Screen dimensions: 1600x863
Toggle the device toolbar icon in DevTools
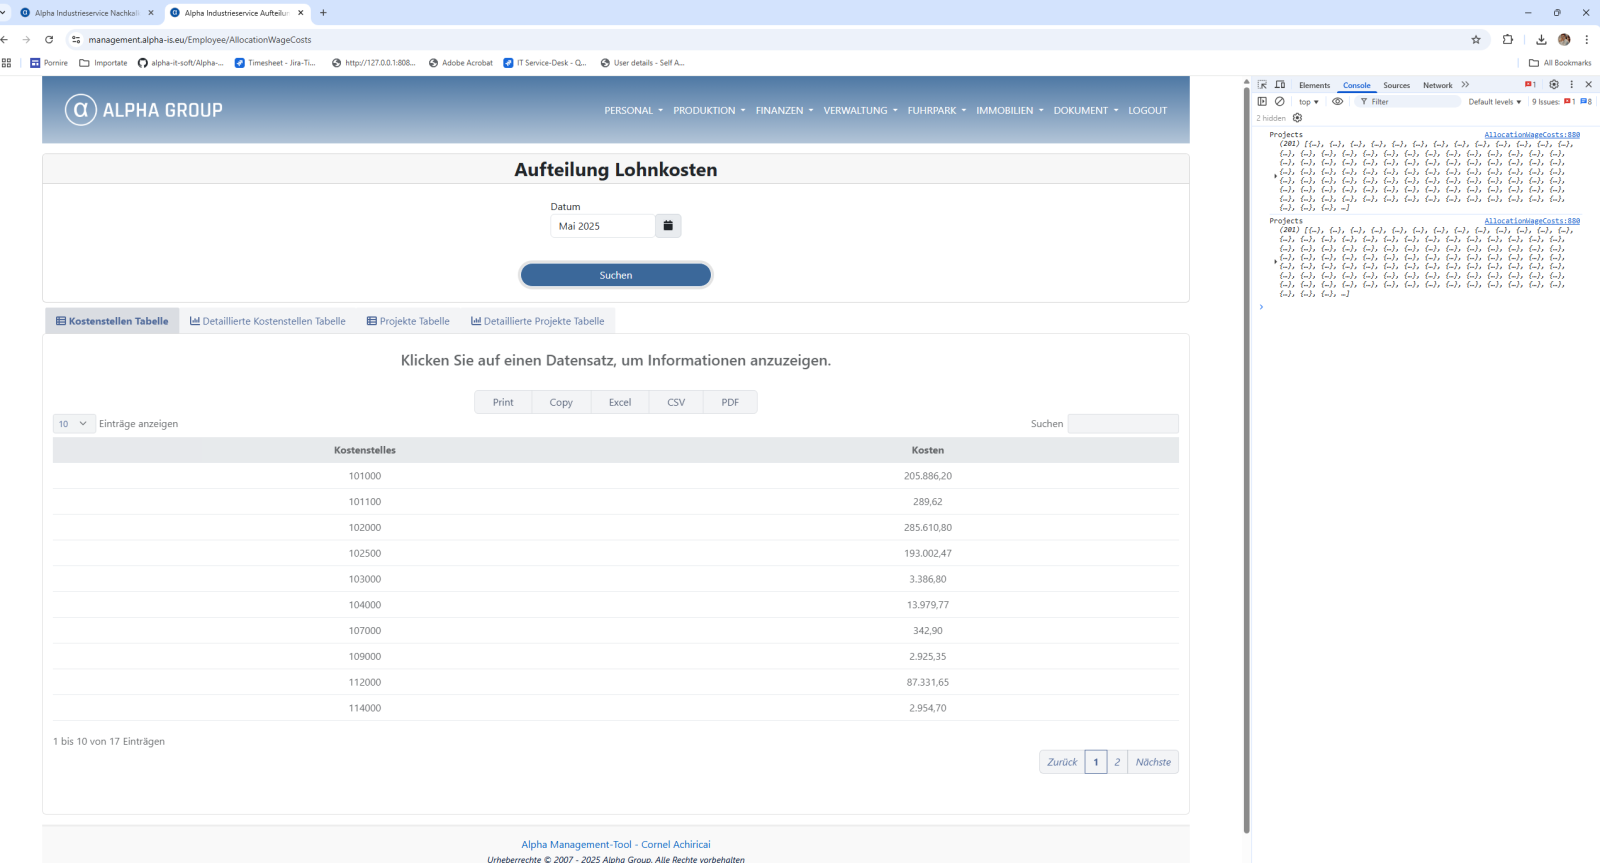click(1279, 85)
